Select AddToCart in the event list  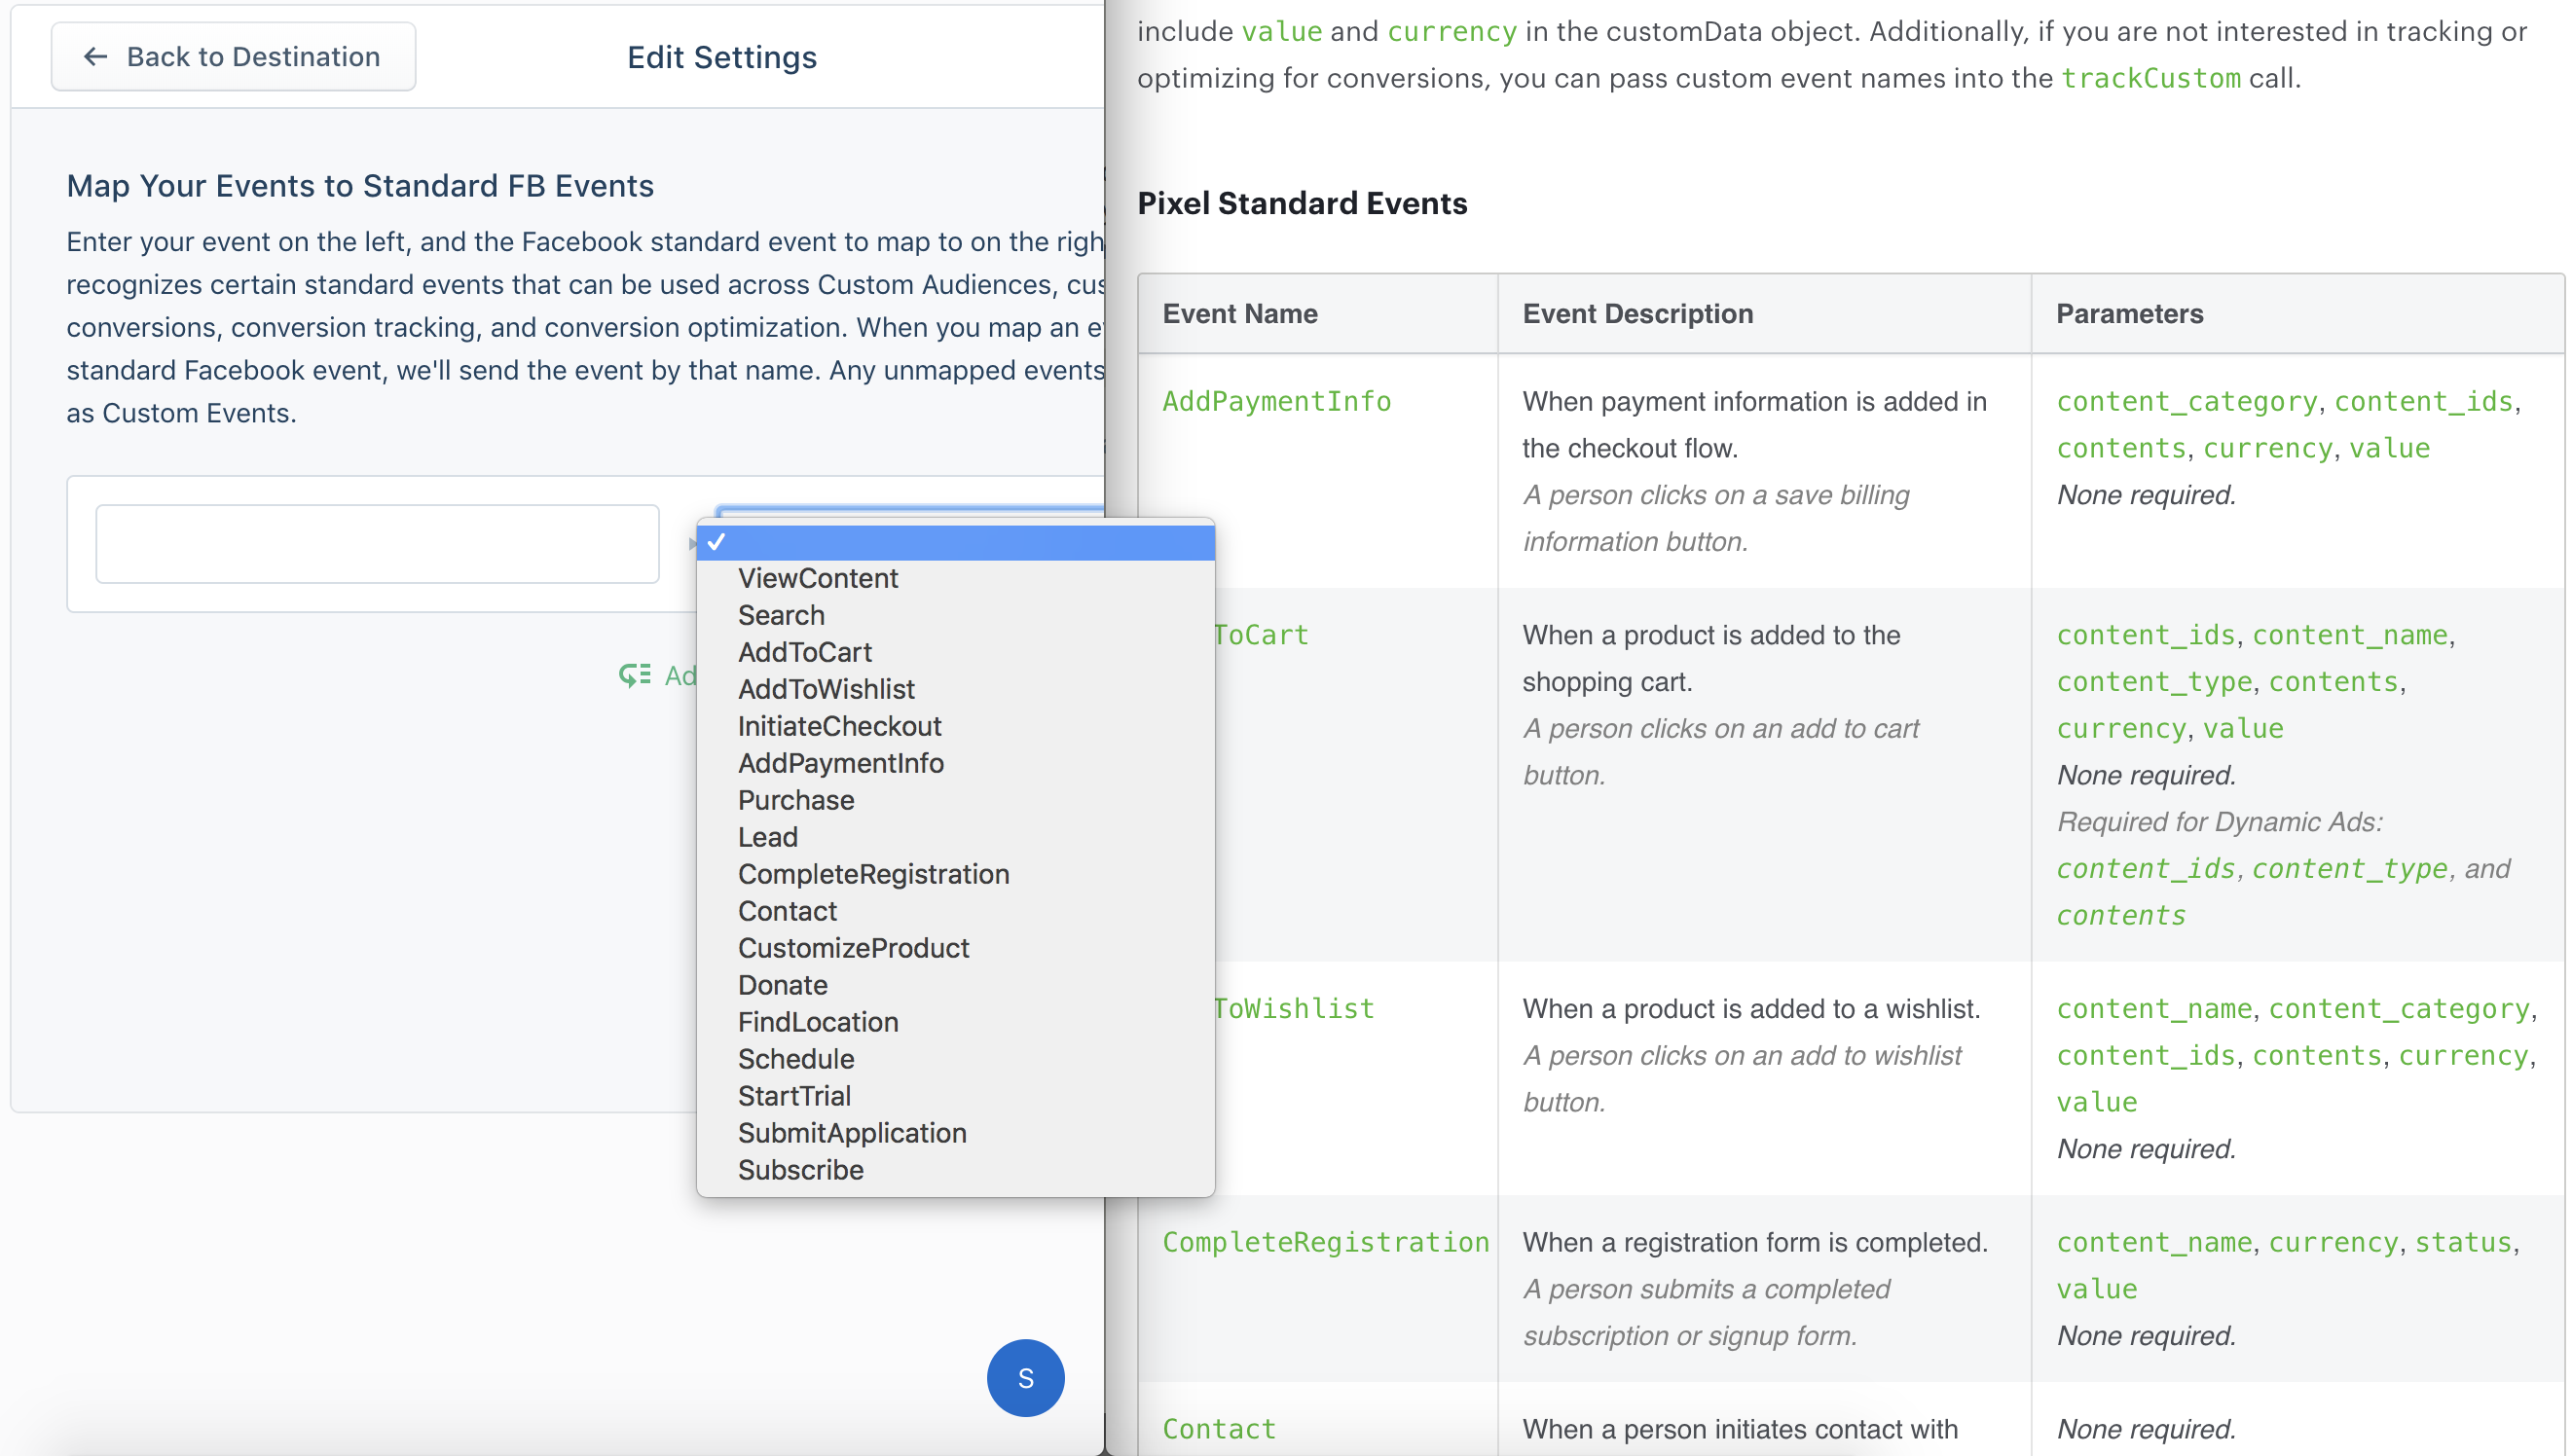click(x=804, y=652)
